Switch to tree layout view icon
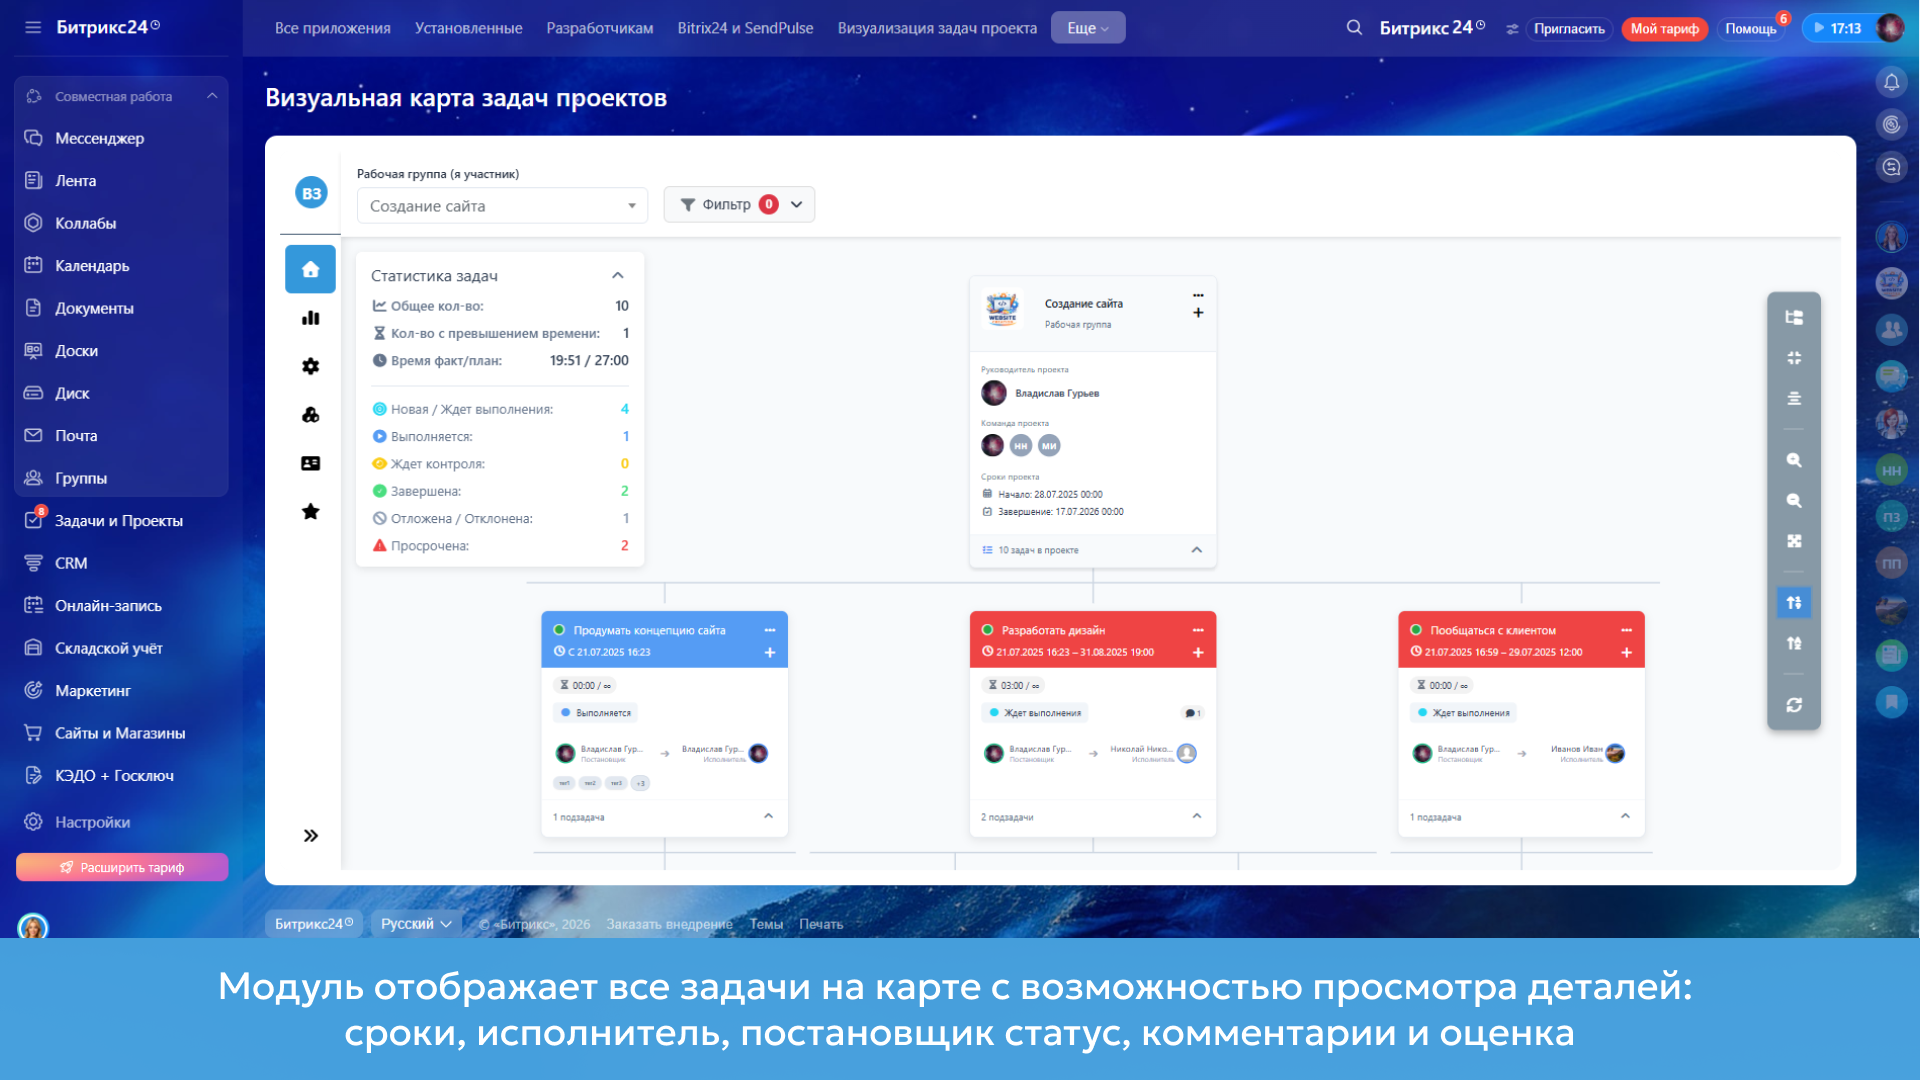Viewport: 1920px width, 1080px height. (x=1794, y=317)
